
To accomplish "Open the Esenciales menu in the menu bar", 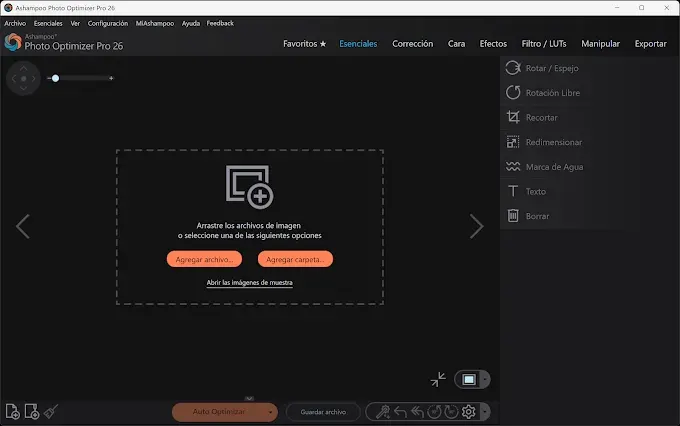I will pos(48,23).
